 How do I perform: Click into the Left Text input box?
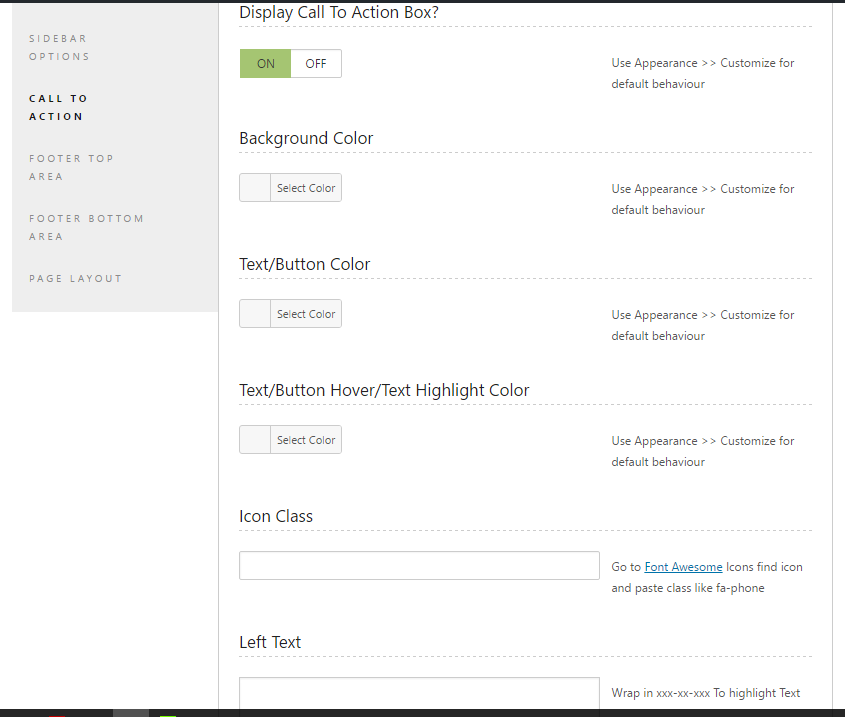pos(419,693)
